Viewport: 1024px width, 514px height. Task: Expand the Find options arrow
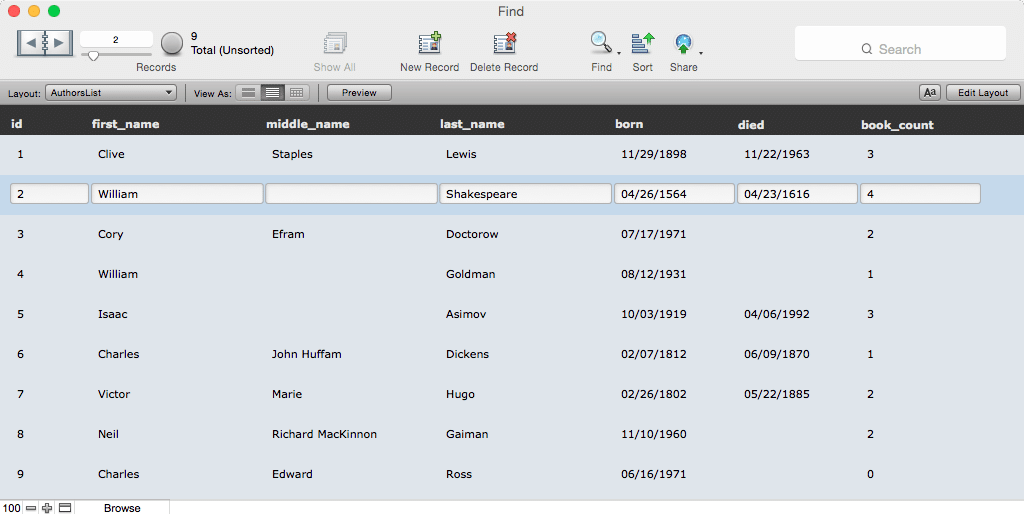618,54
